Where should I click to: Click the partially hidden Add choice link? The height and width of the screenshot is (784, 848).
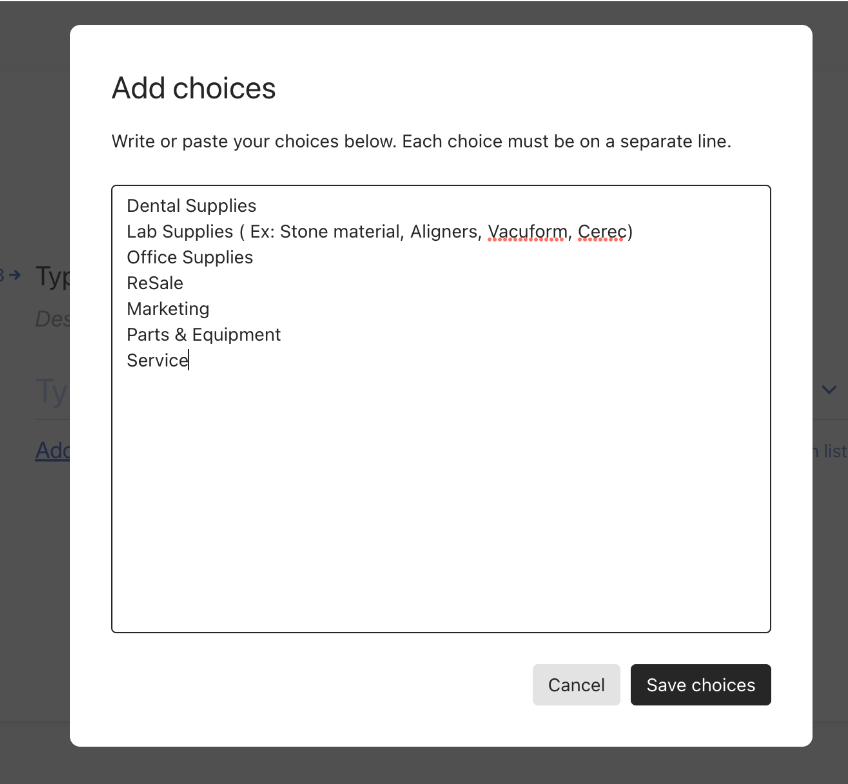pos(52,450)
